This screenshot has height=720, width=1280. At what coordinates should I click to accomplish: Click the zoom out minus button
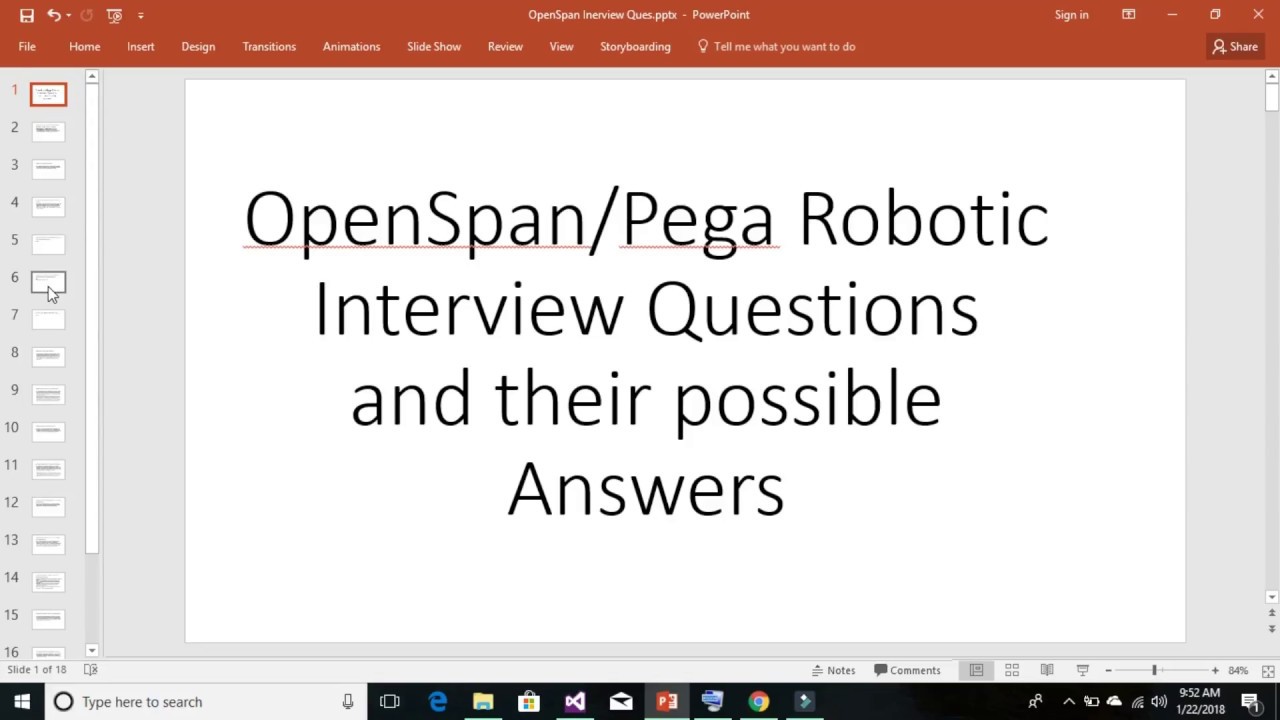[1108, 670]
